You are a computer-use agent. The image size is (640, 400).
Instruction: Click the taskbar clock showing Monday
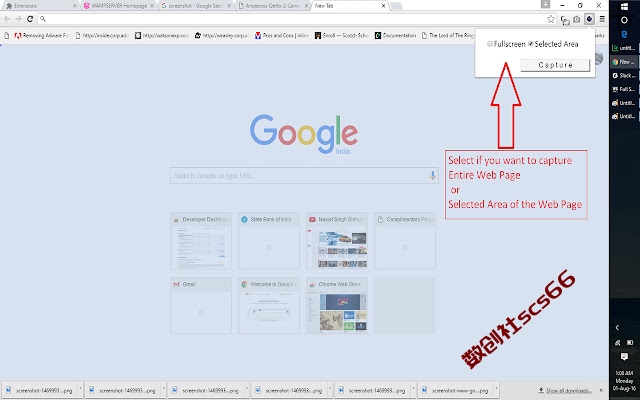[x=624, y=380]
